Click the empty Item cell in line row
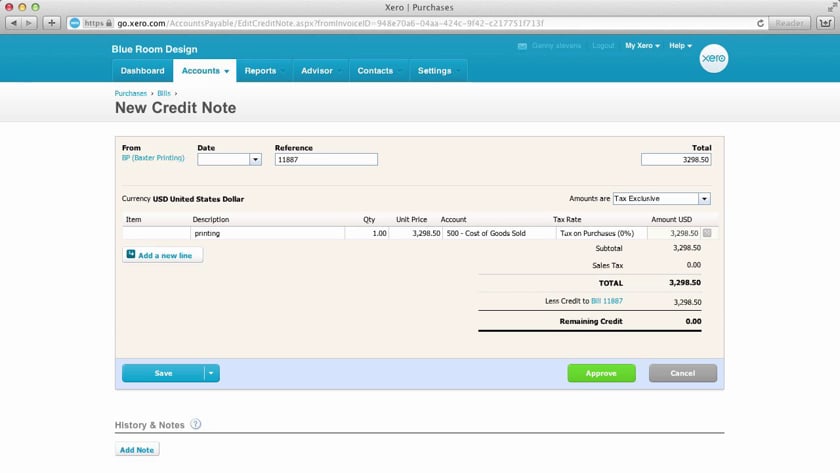 [156, 233]
